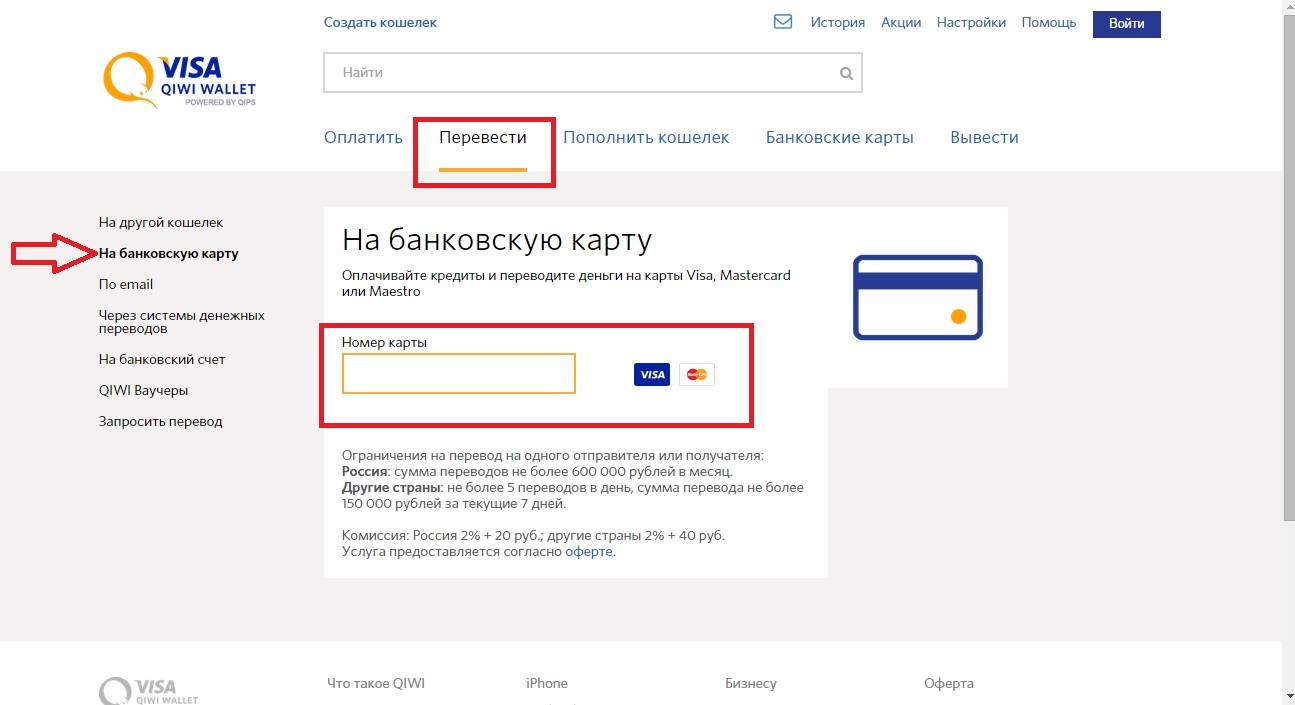
Task: Click the MasterCard icon
Action: pos(697,374)
